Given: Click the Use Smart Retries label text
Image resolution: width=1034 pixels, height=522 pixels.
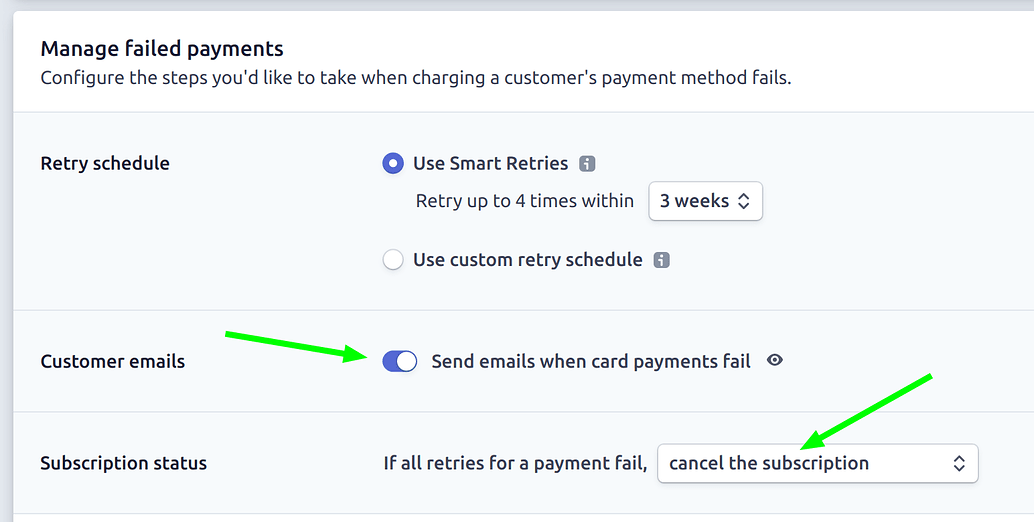Looking at the screenshot, I should 490,164.
